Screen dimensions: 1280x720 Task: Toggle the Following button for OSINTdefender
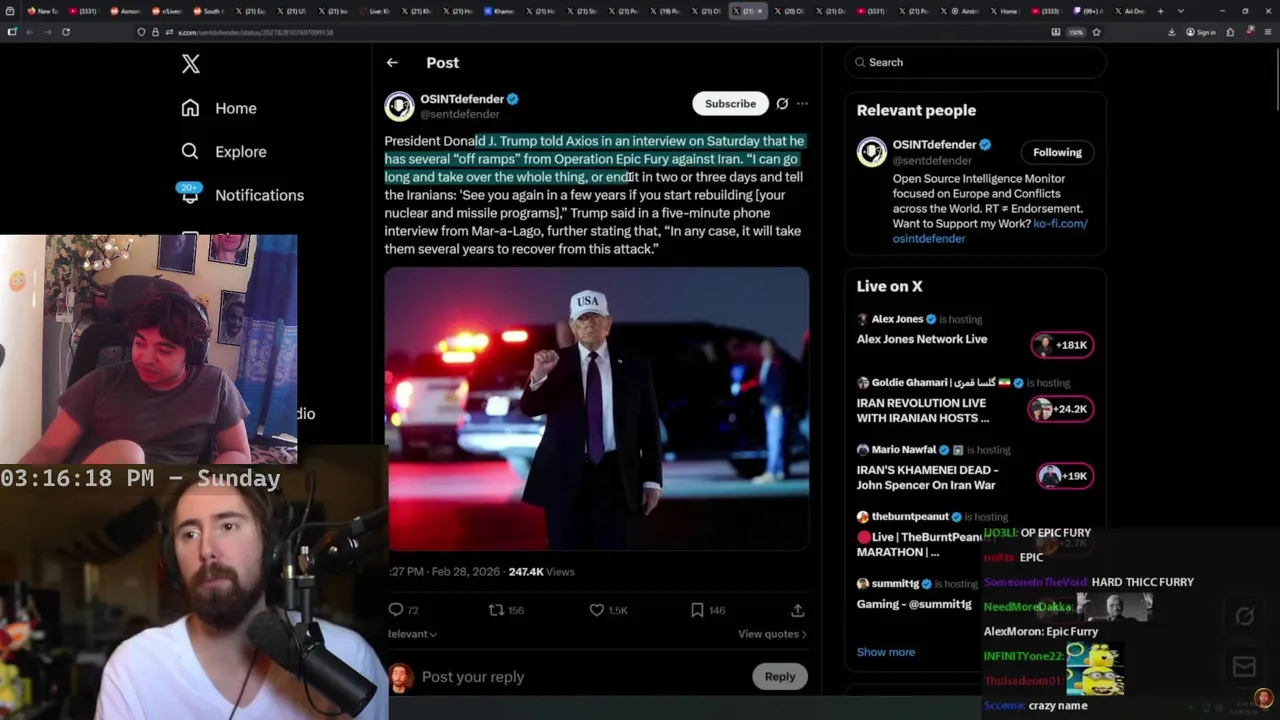pos(1057,152)
